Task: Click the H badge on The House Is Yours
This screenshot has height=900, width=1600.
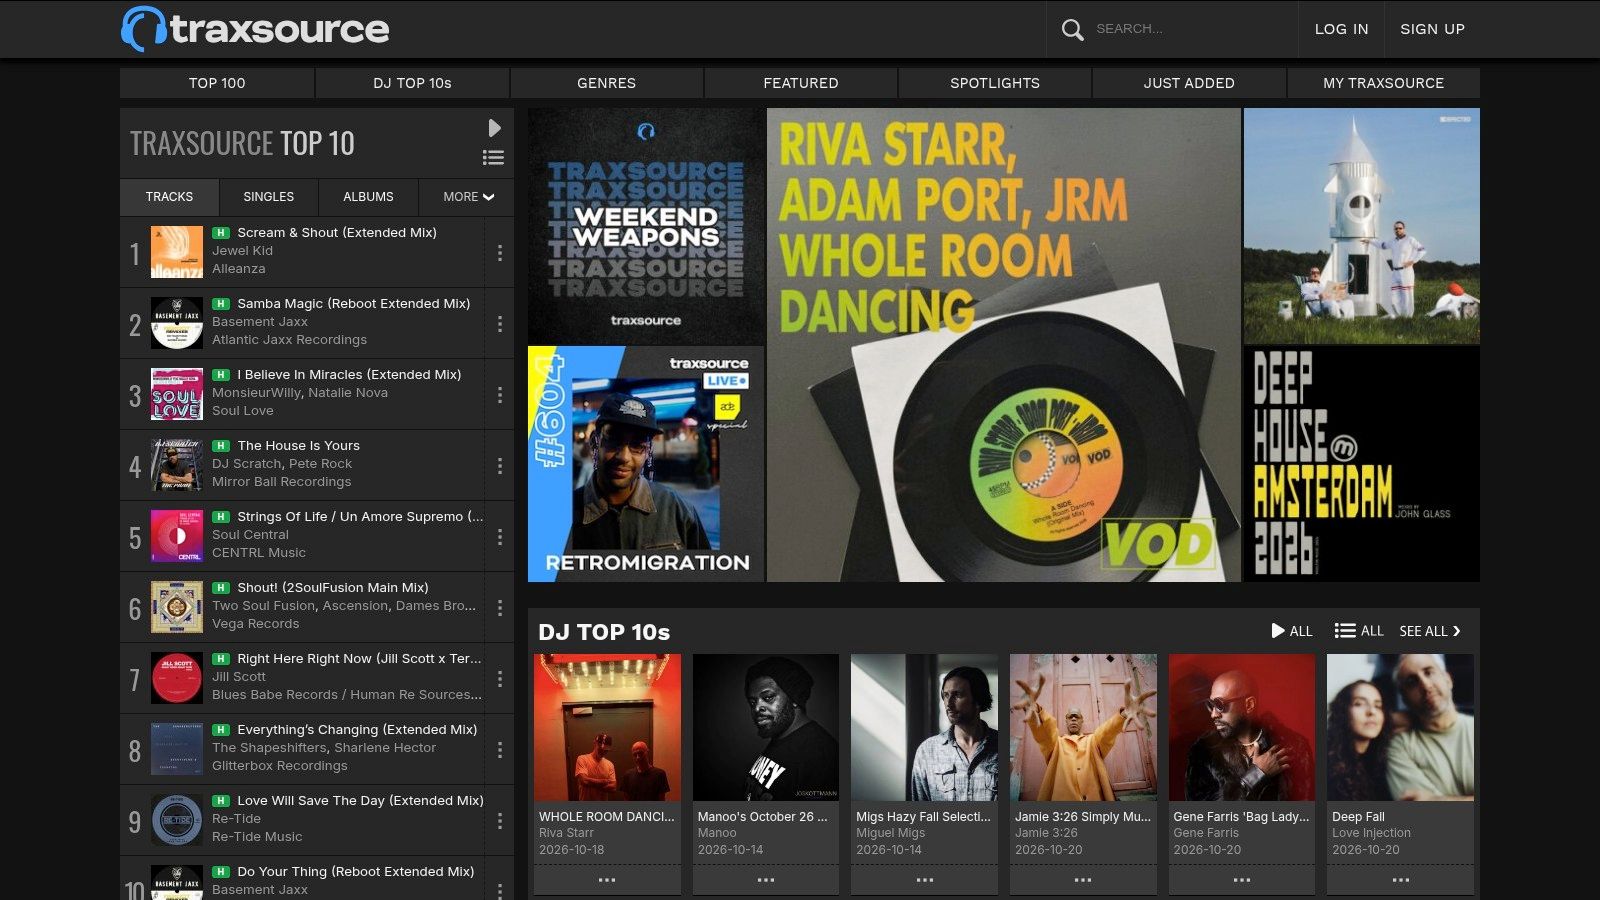Action: tap(221, 446)
